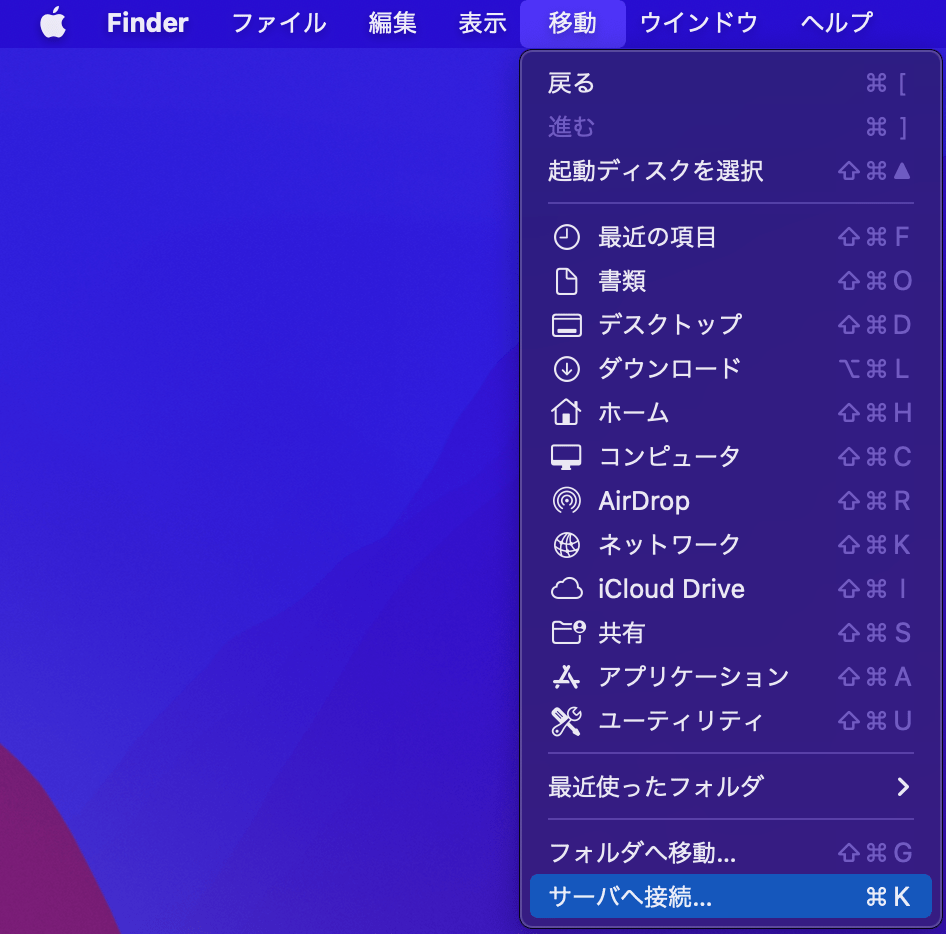This screenshot has width=946, height=934.
Task: Click the download arrow icon beside ダウンロード
Action: [567, 369]
